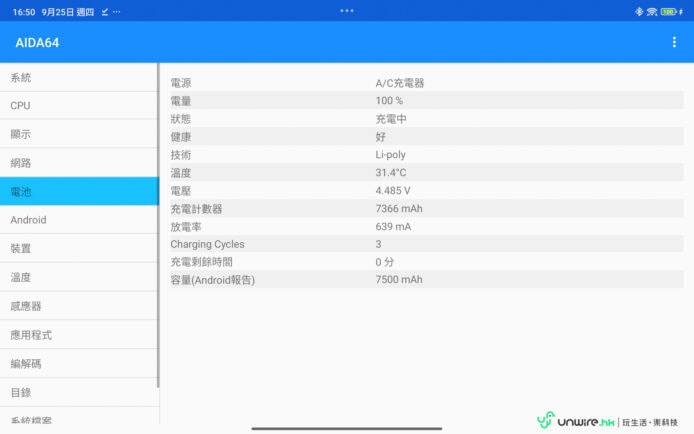Screen dimensions: 694x434
Task: Tap the three dots at top center
Action: click(x=347, y=10)
